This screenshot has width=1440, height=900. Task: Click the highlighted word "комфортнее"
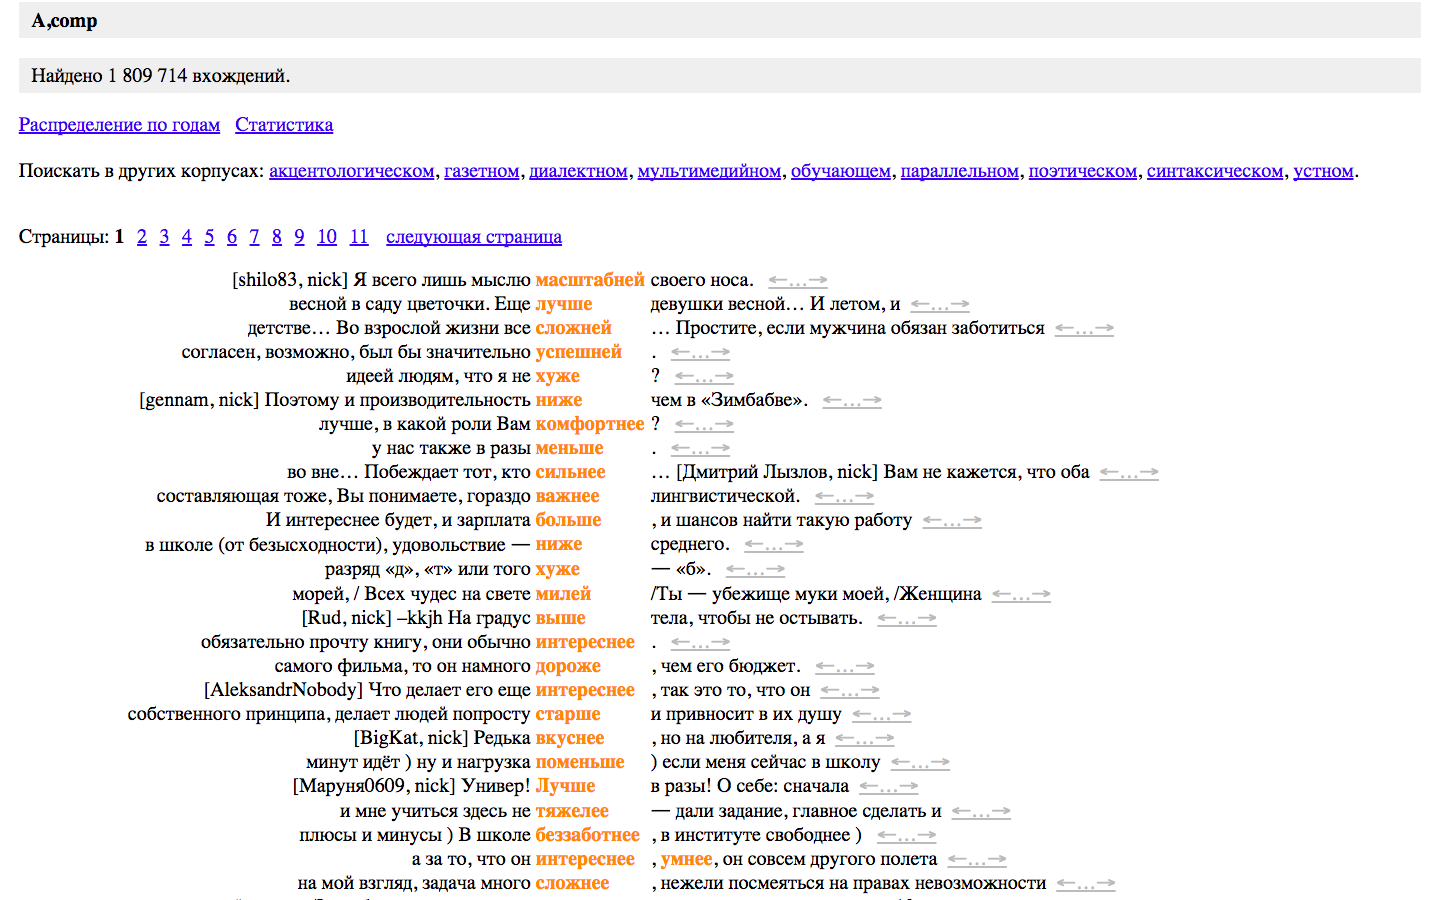click(x=589, y=424)
